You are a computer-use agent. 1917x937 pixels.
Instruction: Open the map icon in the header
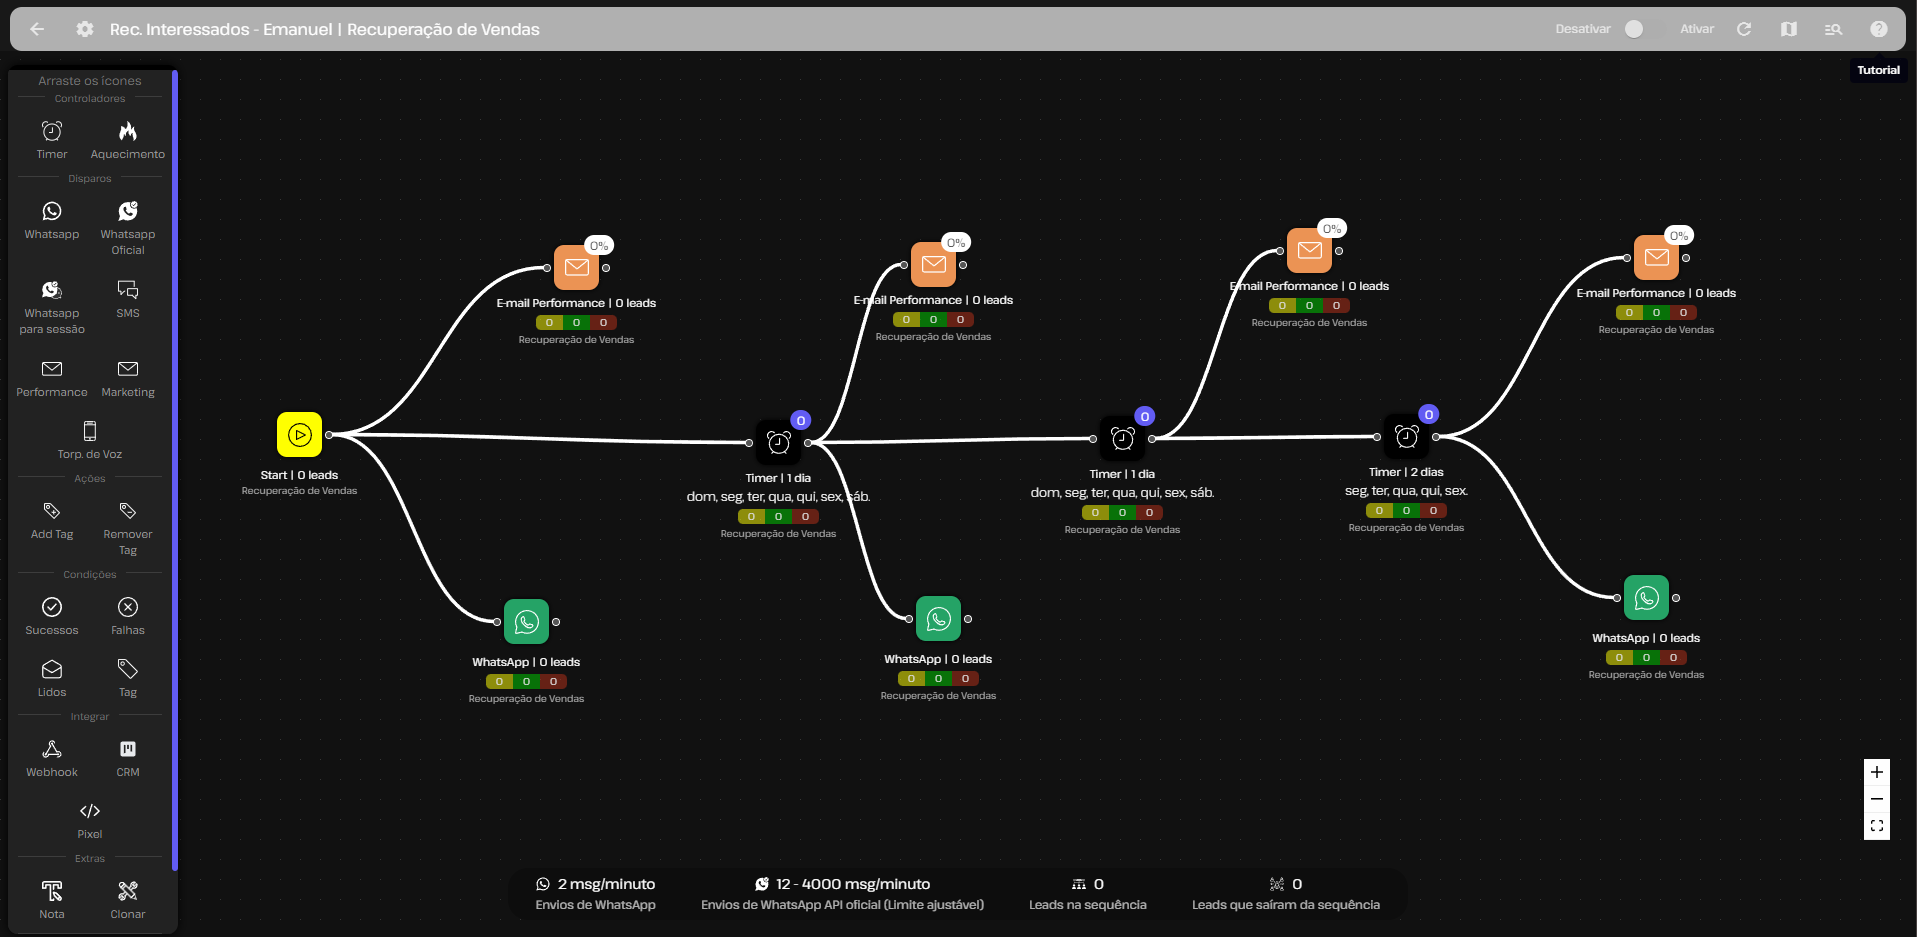1789,29
